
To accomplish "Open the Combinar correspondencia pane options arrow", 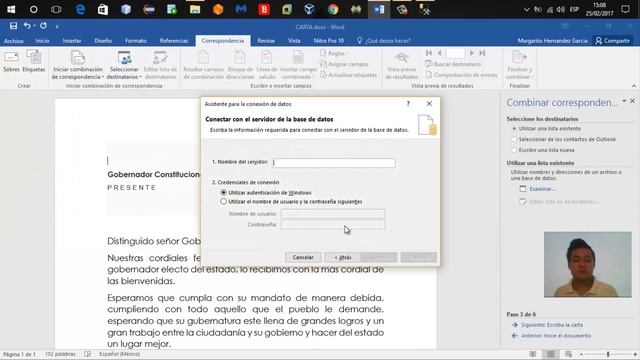I will [x=624, y=101].
